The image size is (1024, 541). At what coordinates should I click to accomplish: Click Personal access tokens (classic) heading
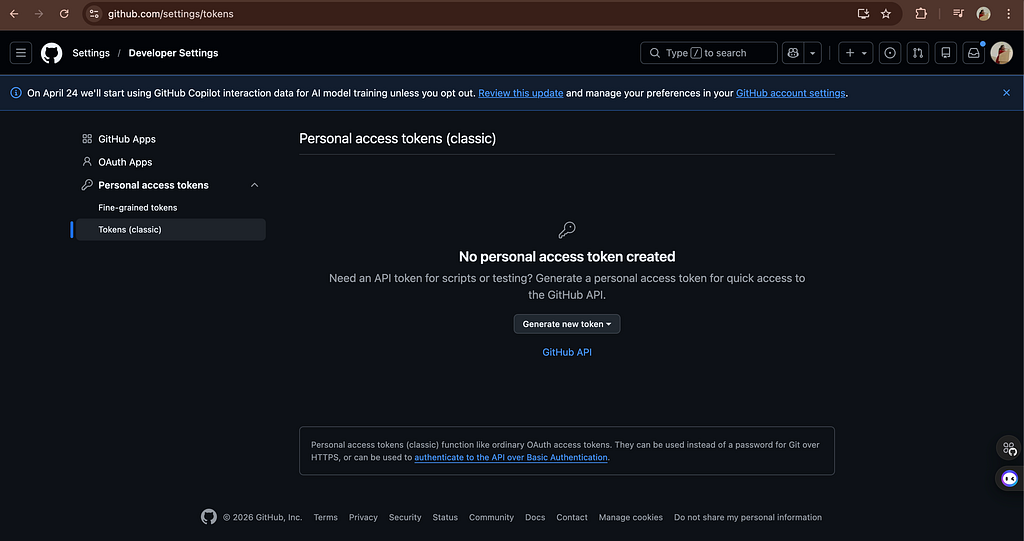coord(397,139)
